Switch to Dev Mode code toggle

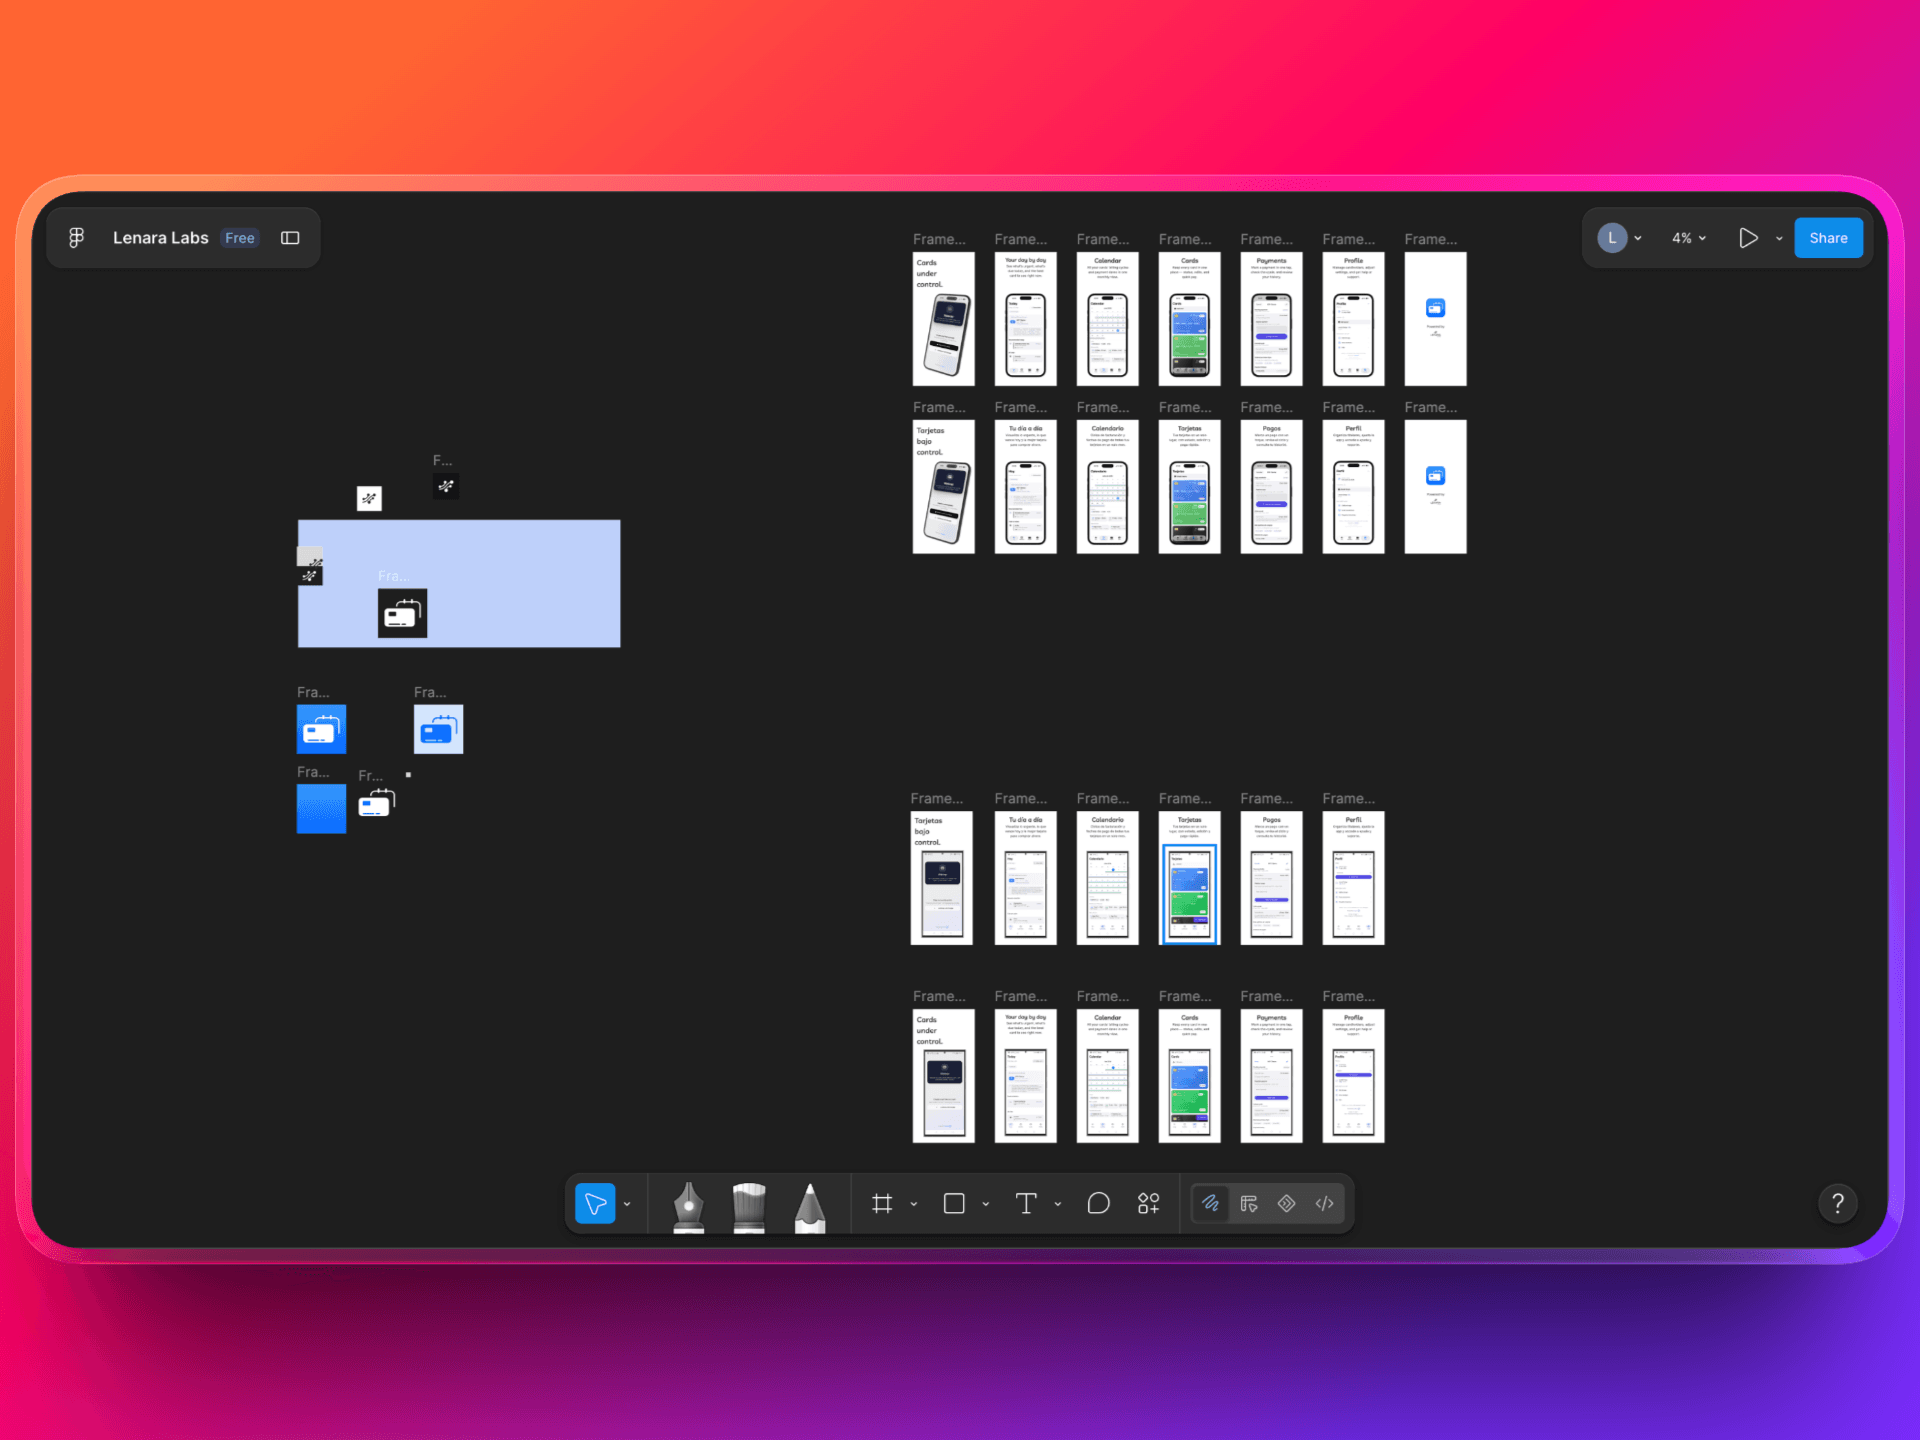point(1324,1203)
